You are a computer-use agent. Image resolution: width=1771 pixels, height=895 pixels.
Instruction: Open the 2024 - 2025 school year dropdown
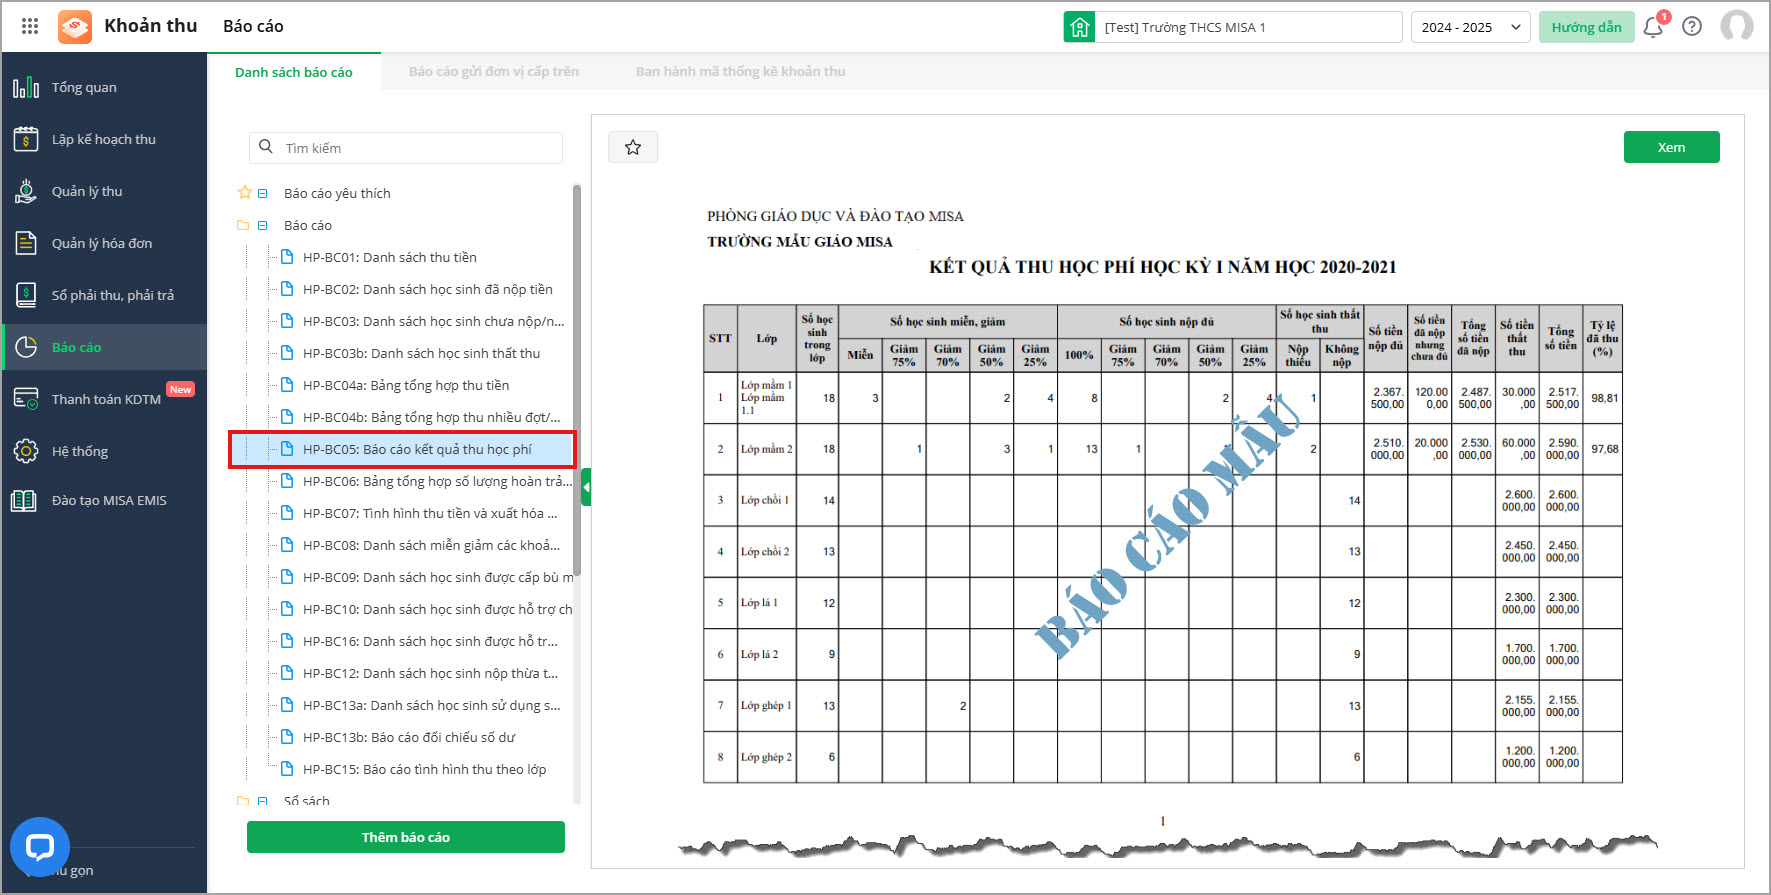(x=1470, y=27)
